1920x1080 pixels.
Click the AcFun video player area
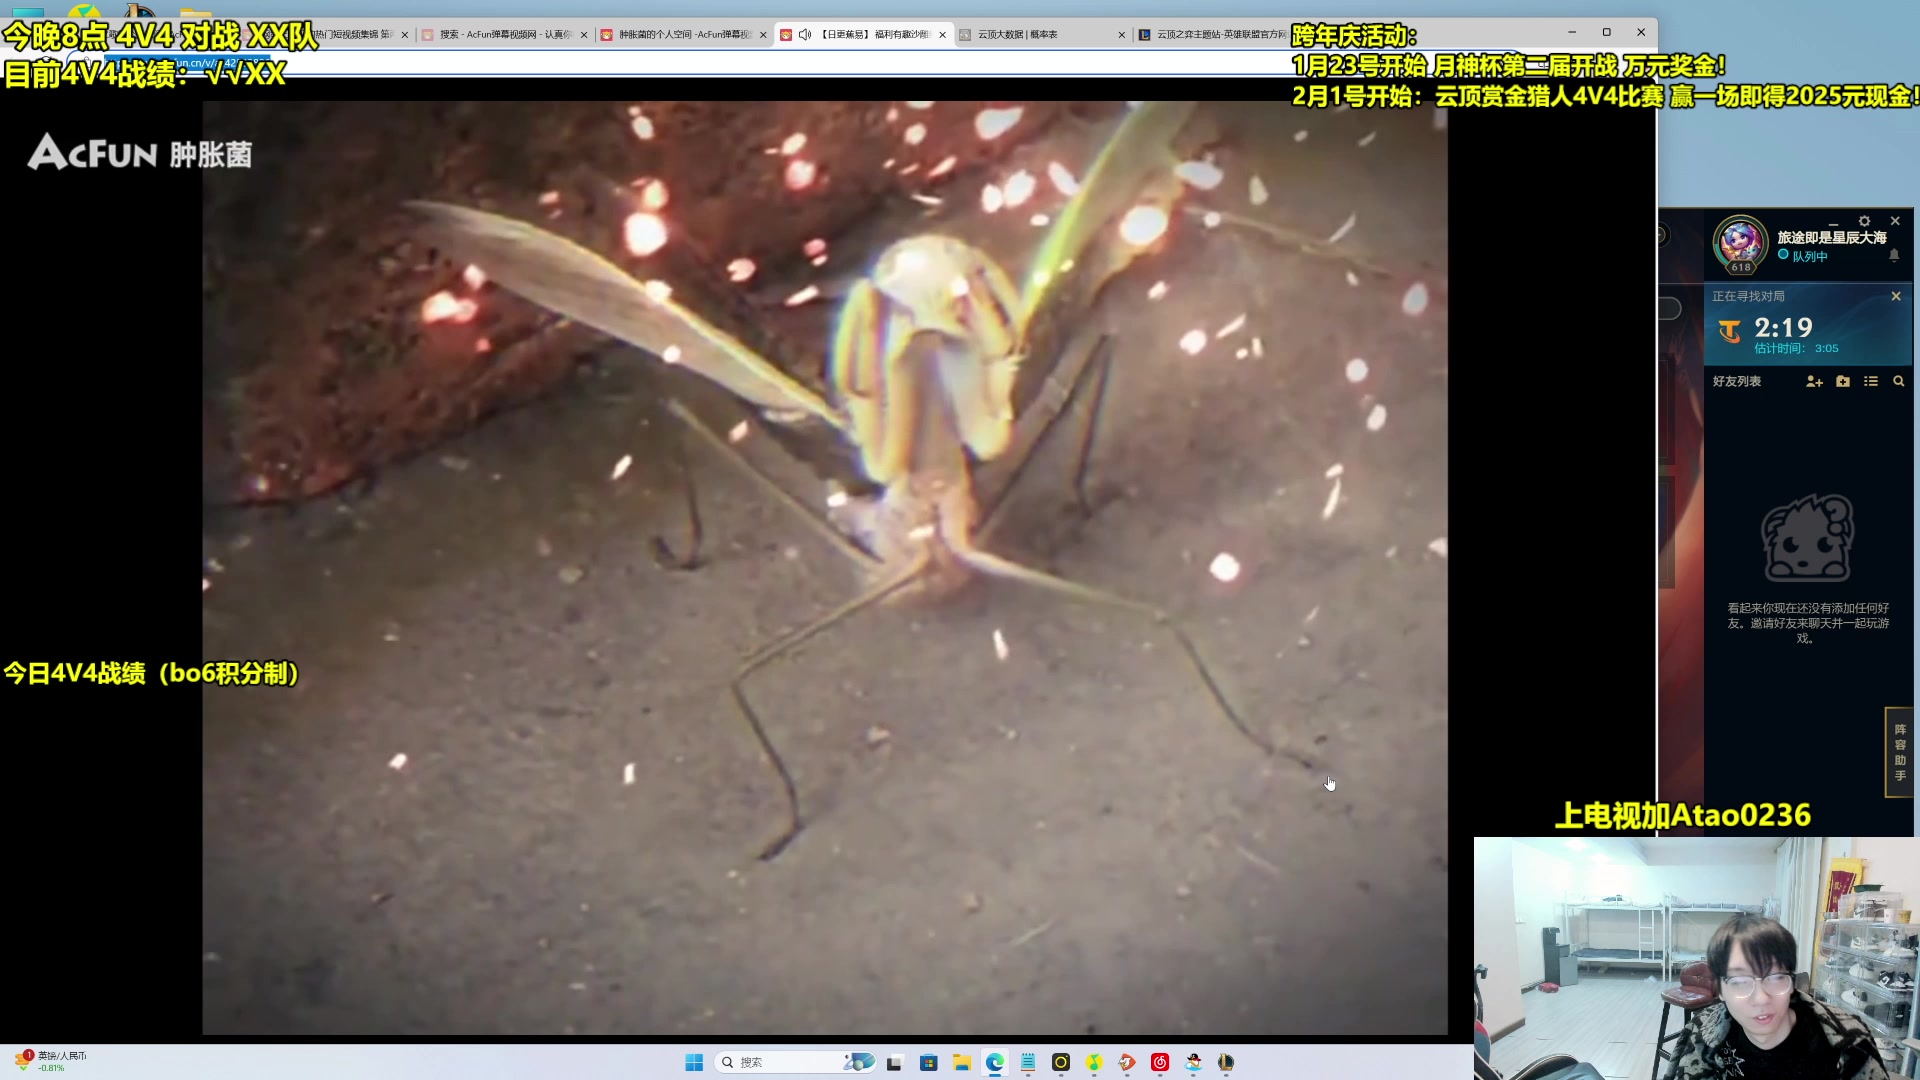click(825, 568)
